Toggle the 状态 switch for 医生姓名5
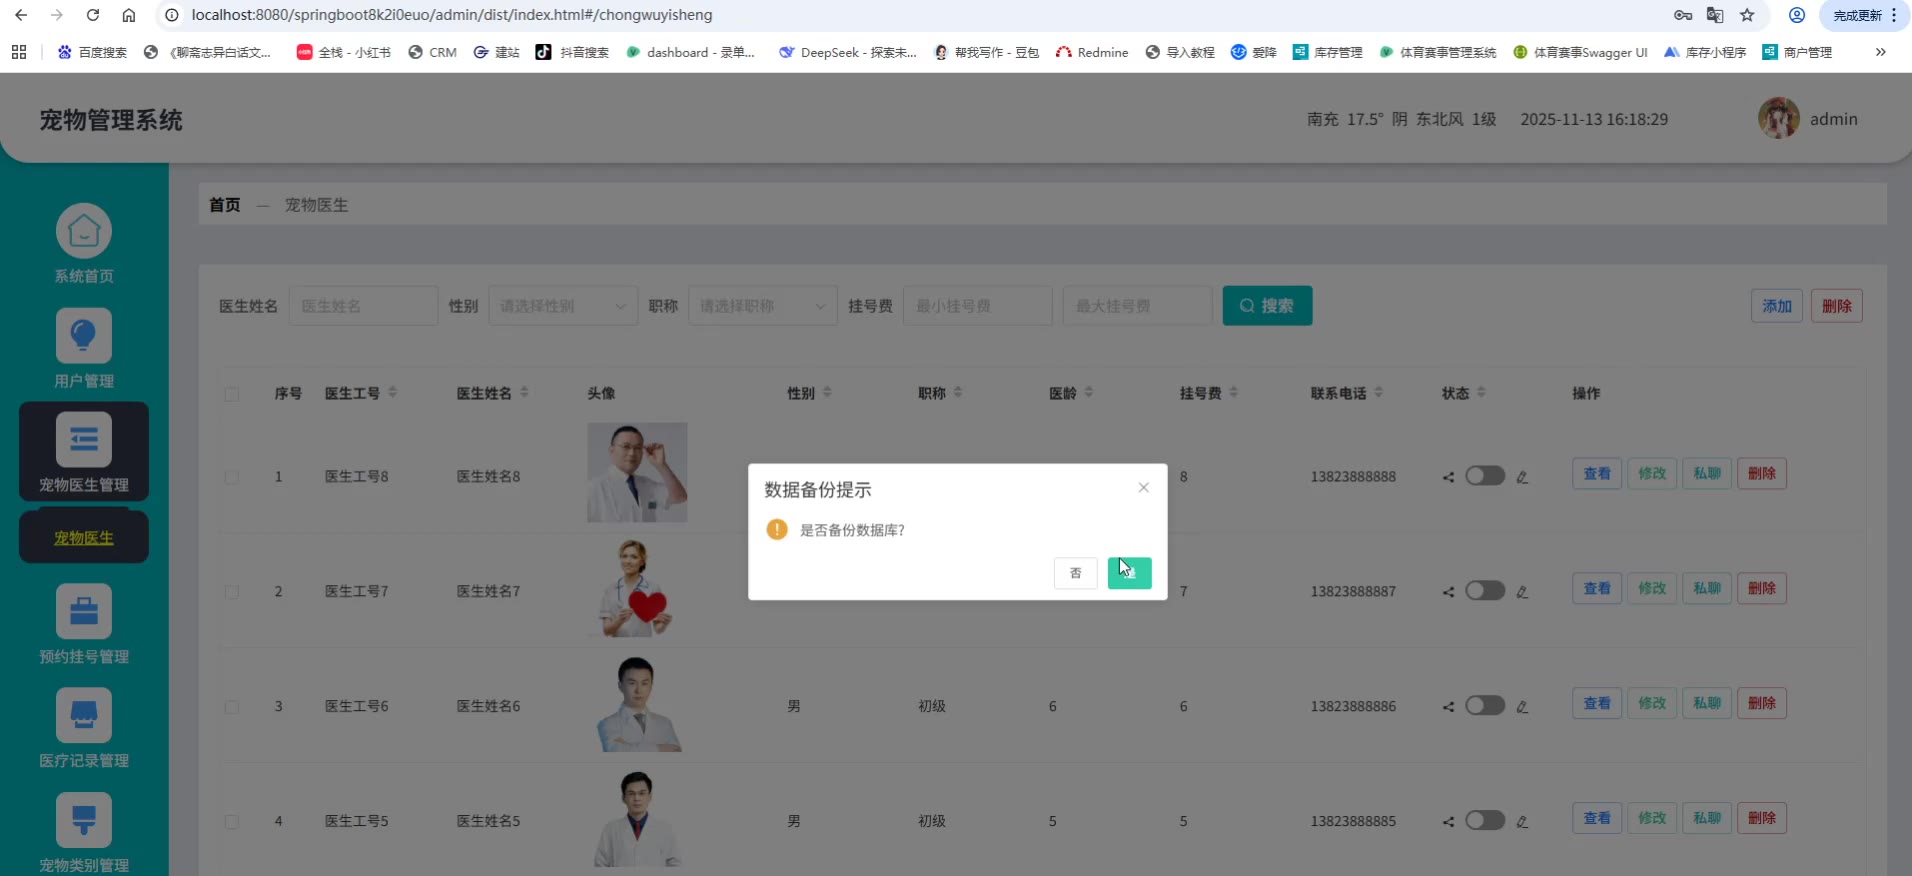This screenshot has width=1912, height=876. 1485,821
